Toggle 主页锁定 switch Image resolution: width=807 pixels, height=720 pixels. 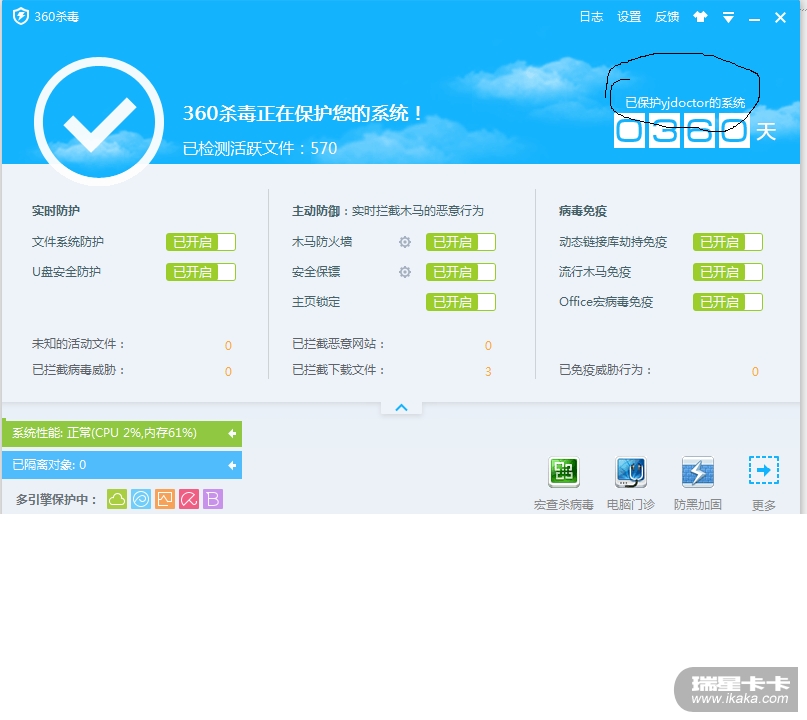(x=461, y=302)
